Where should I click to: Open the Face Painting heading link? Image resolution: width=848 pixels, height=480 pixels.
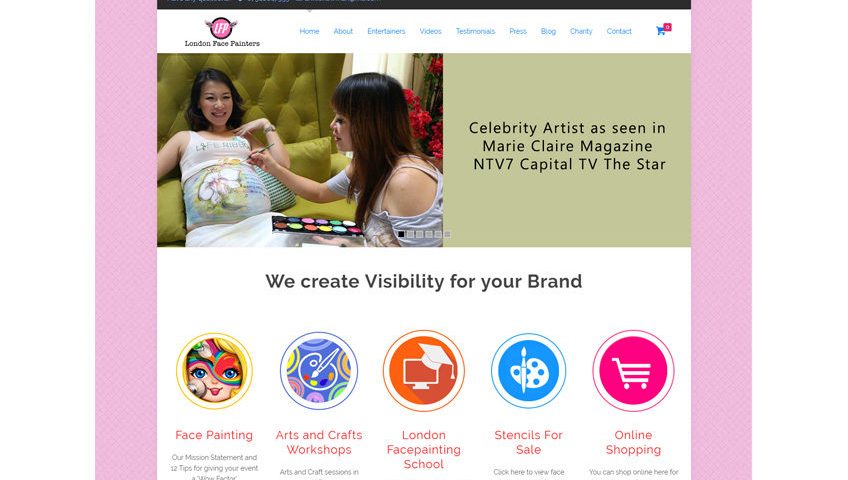tap(214, 435)
